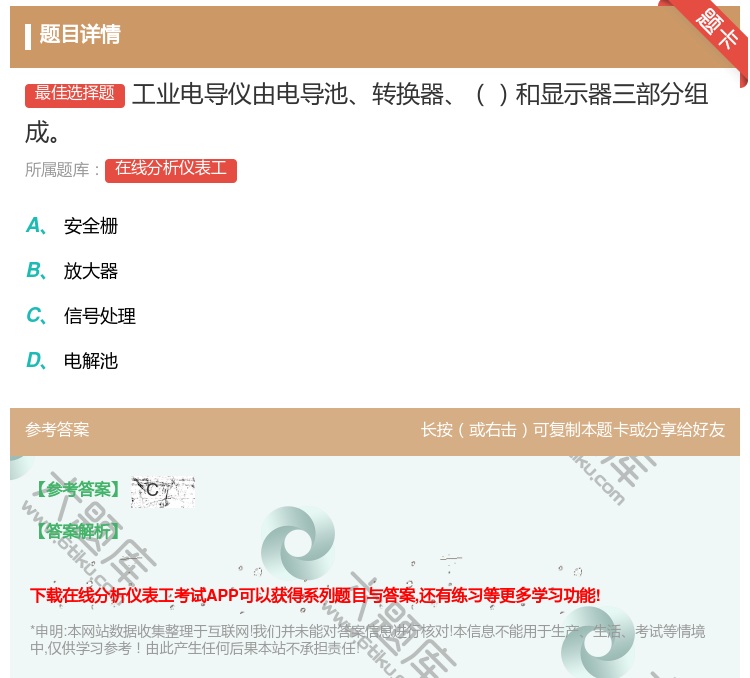Click the letter D option marker

(x=36, y=360)
